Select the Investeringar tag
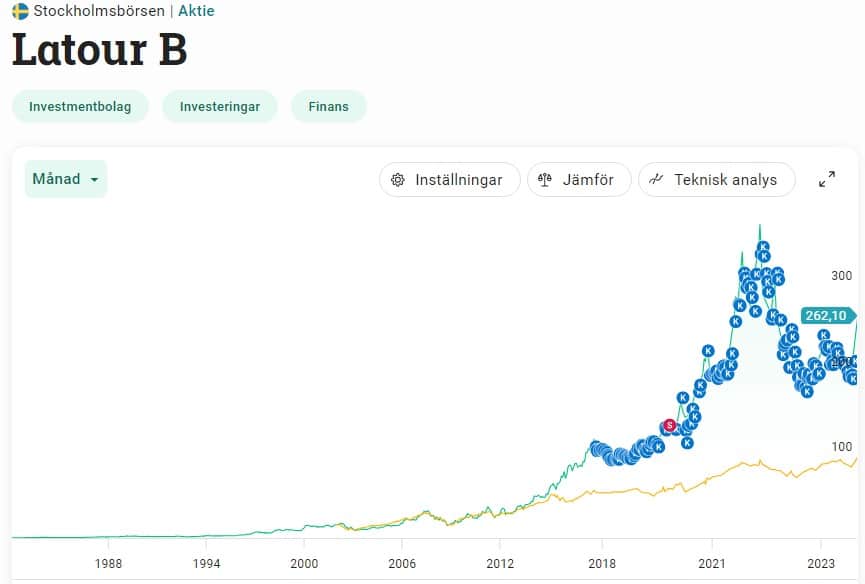The width and height of the screenshot is (865, 584). (x=219, y=106)
